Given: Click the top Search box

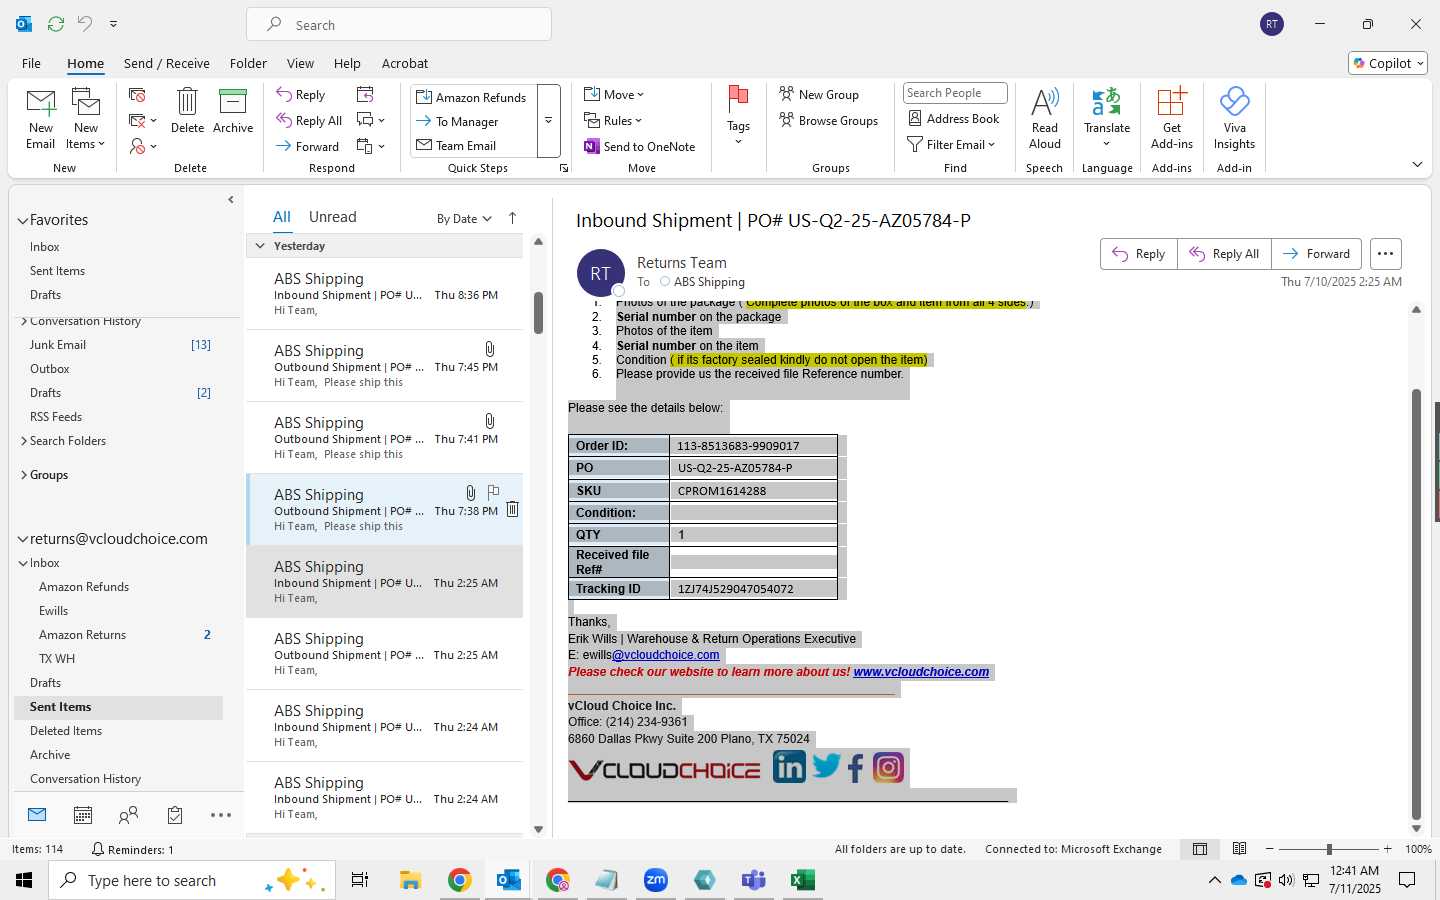Looking at the screenshot, I should 399,24.
